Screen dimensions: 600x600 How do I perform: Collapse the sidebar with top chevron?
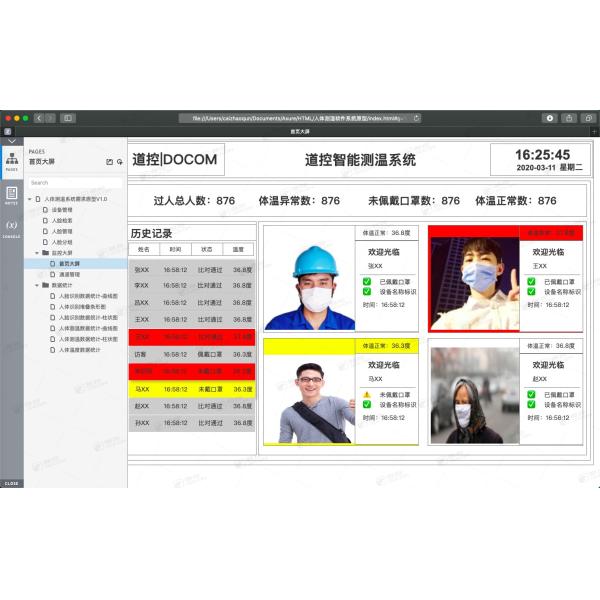tap(11, 142)
